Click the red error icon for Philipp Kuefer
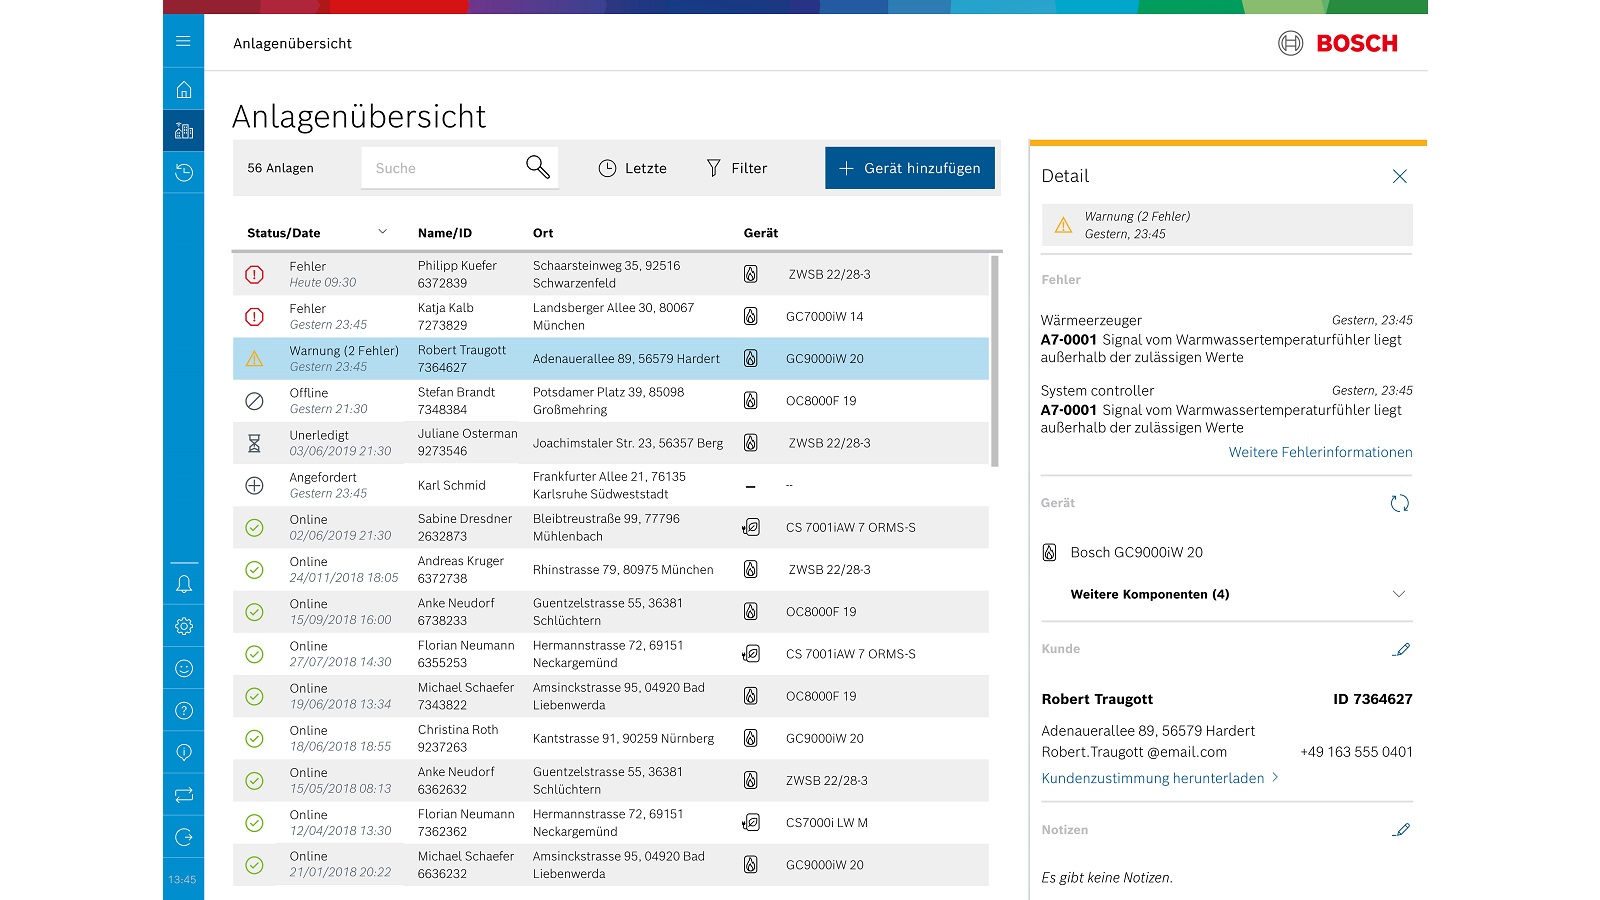 tap(254, 274)
